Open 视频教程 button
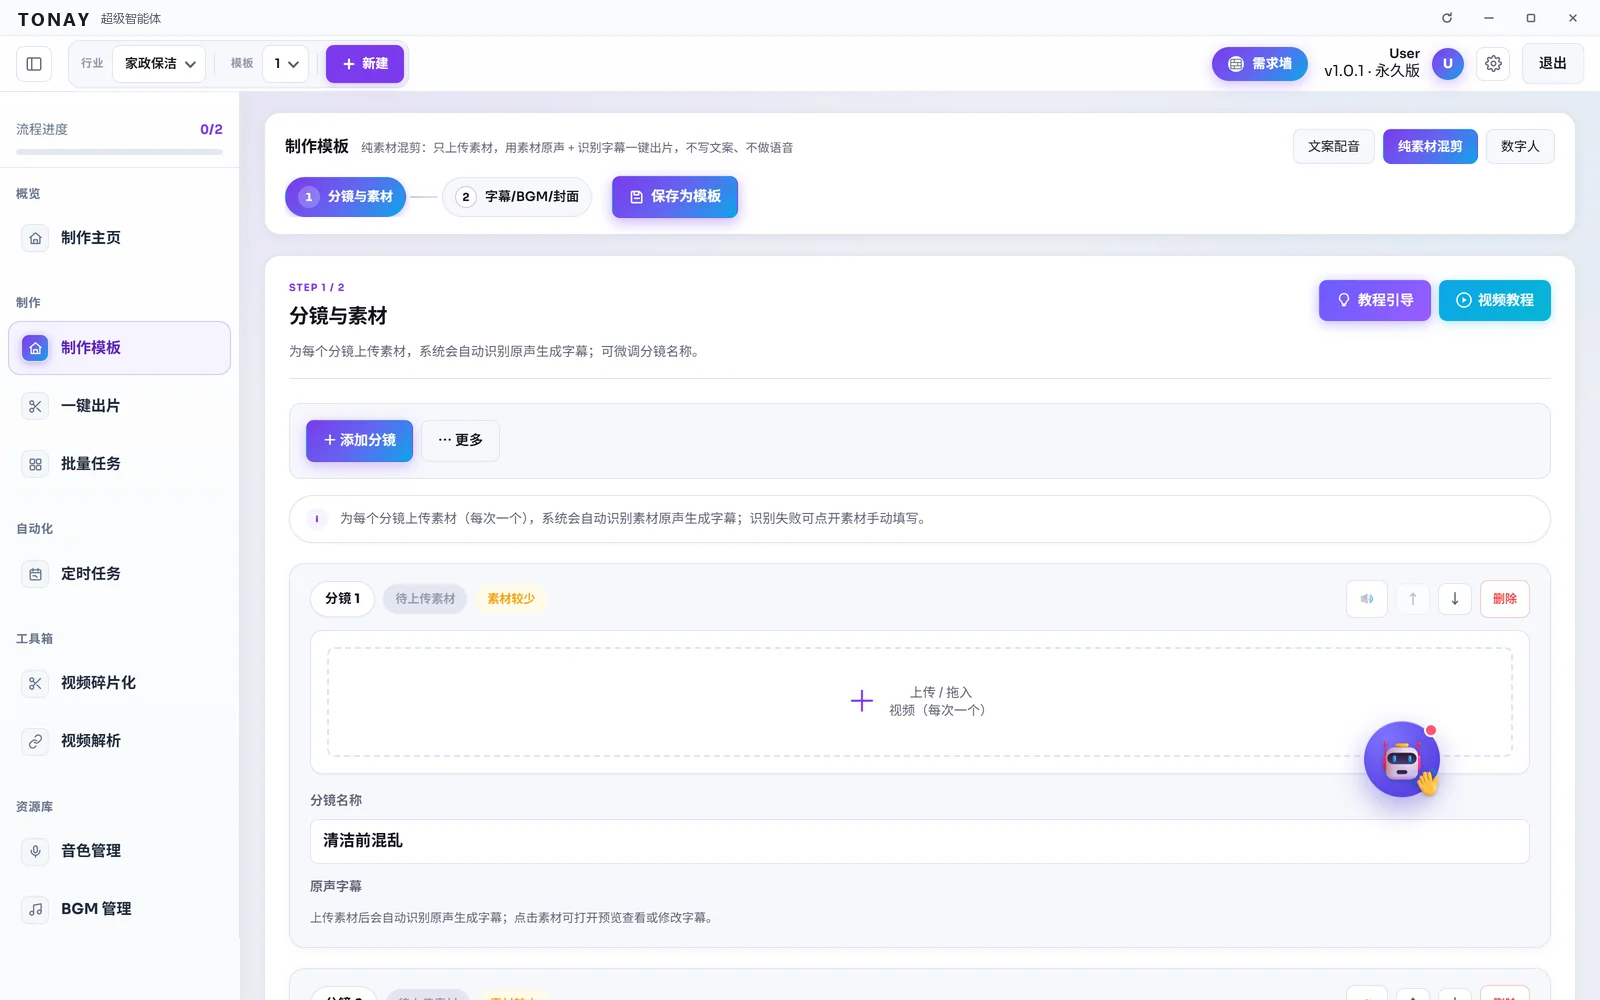This screenshot has height=1000, width=1600. (1495, 300)
